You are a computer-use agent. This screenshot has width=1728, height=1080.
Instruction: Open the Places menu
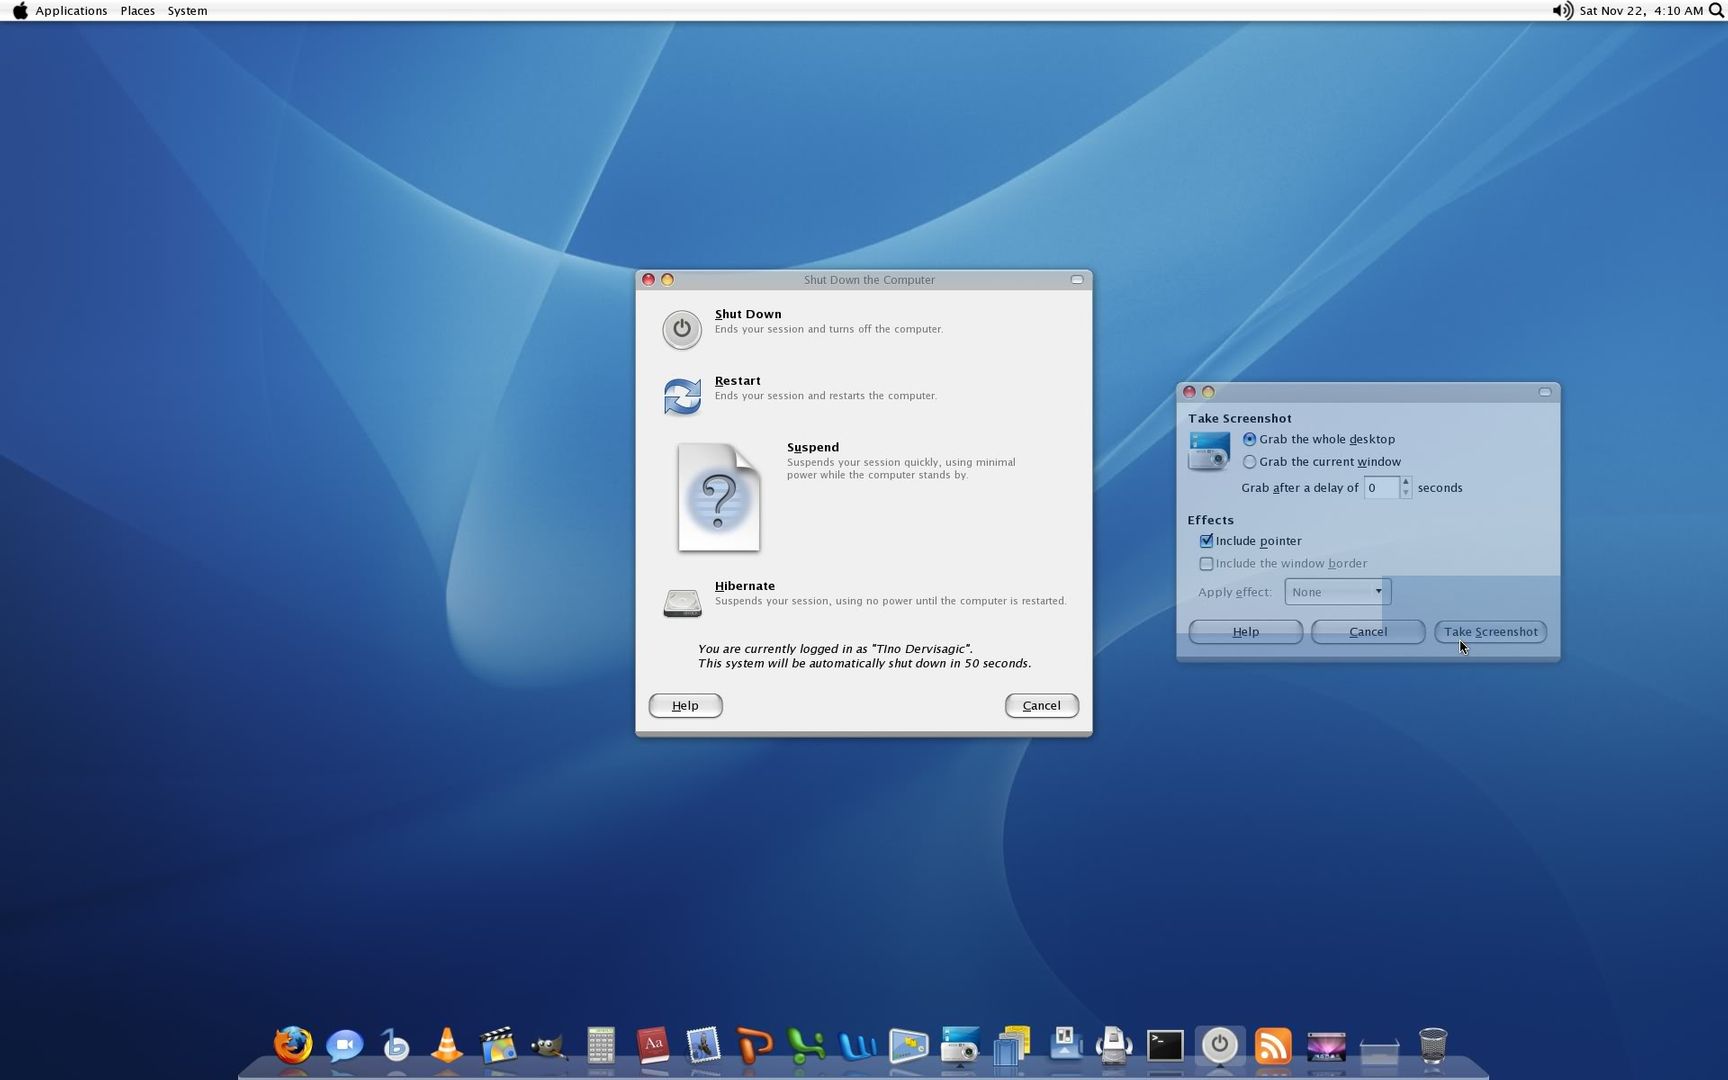pos(137,11)
